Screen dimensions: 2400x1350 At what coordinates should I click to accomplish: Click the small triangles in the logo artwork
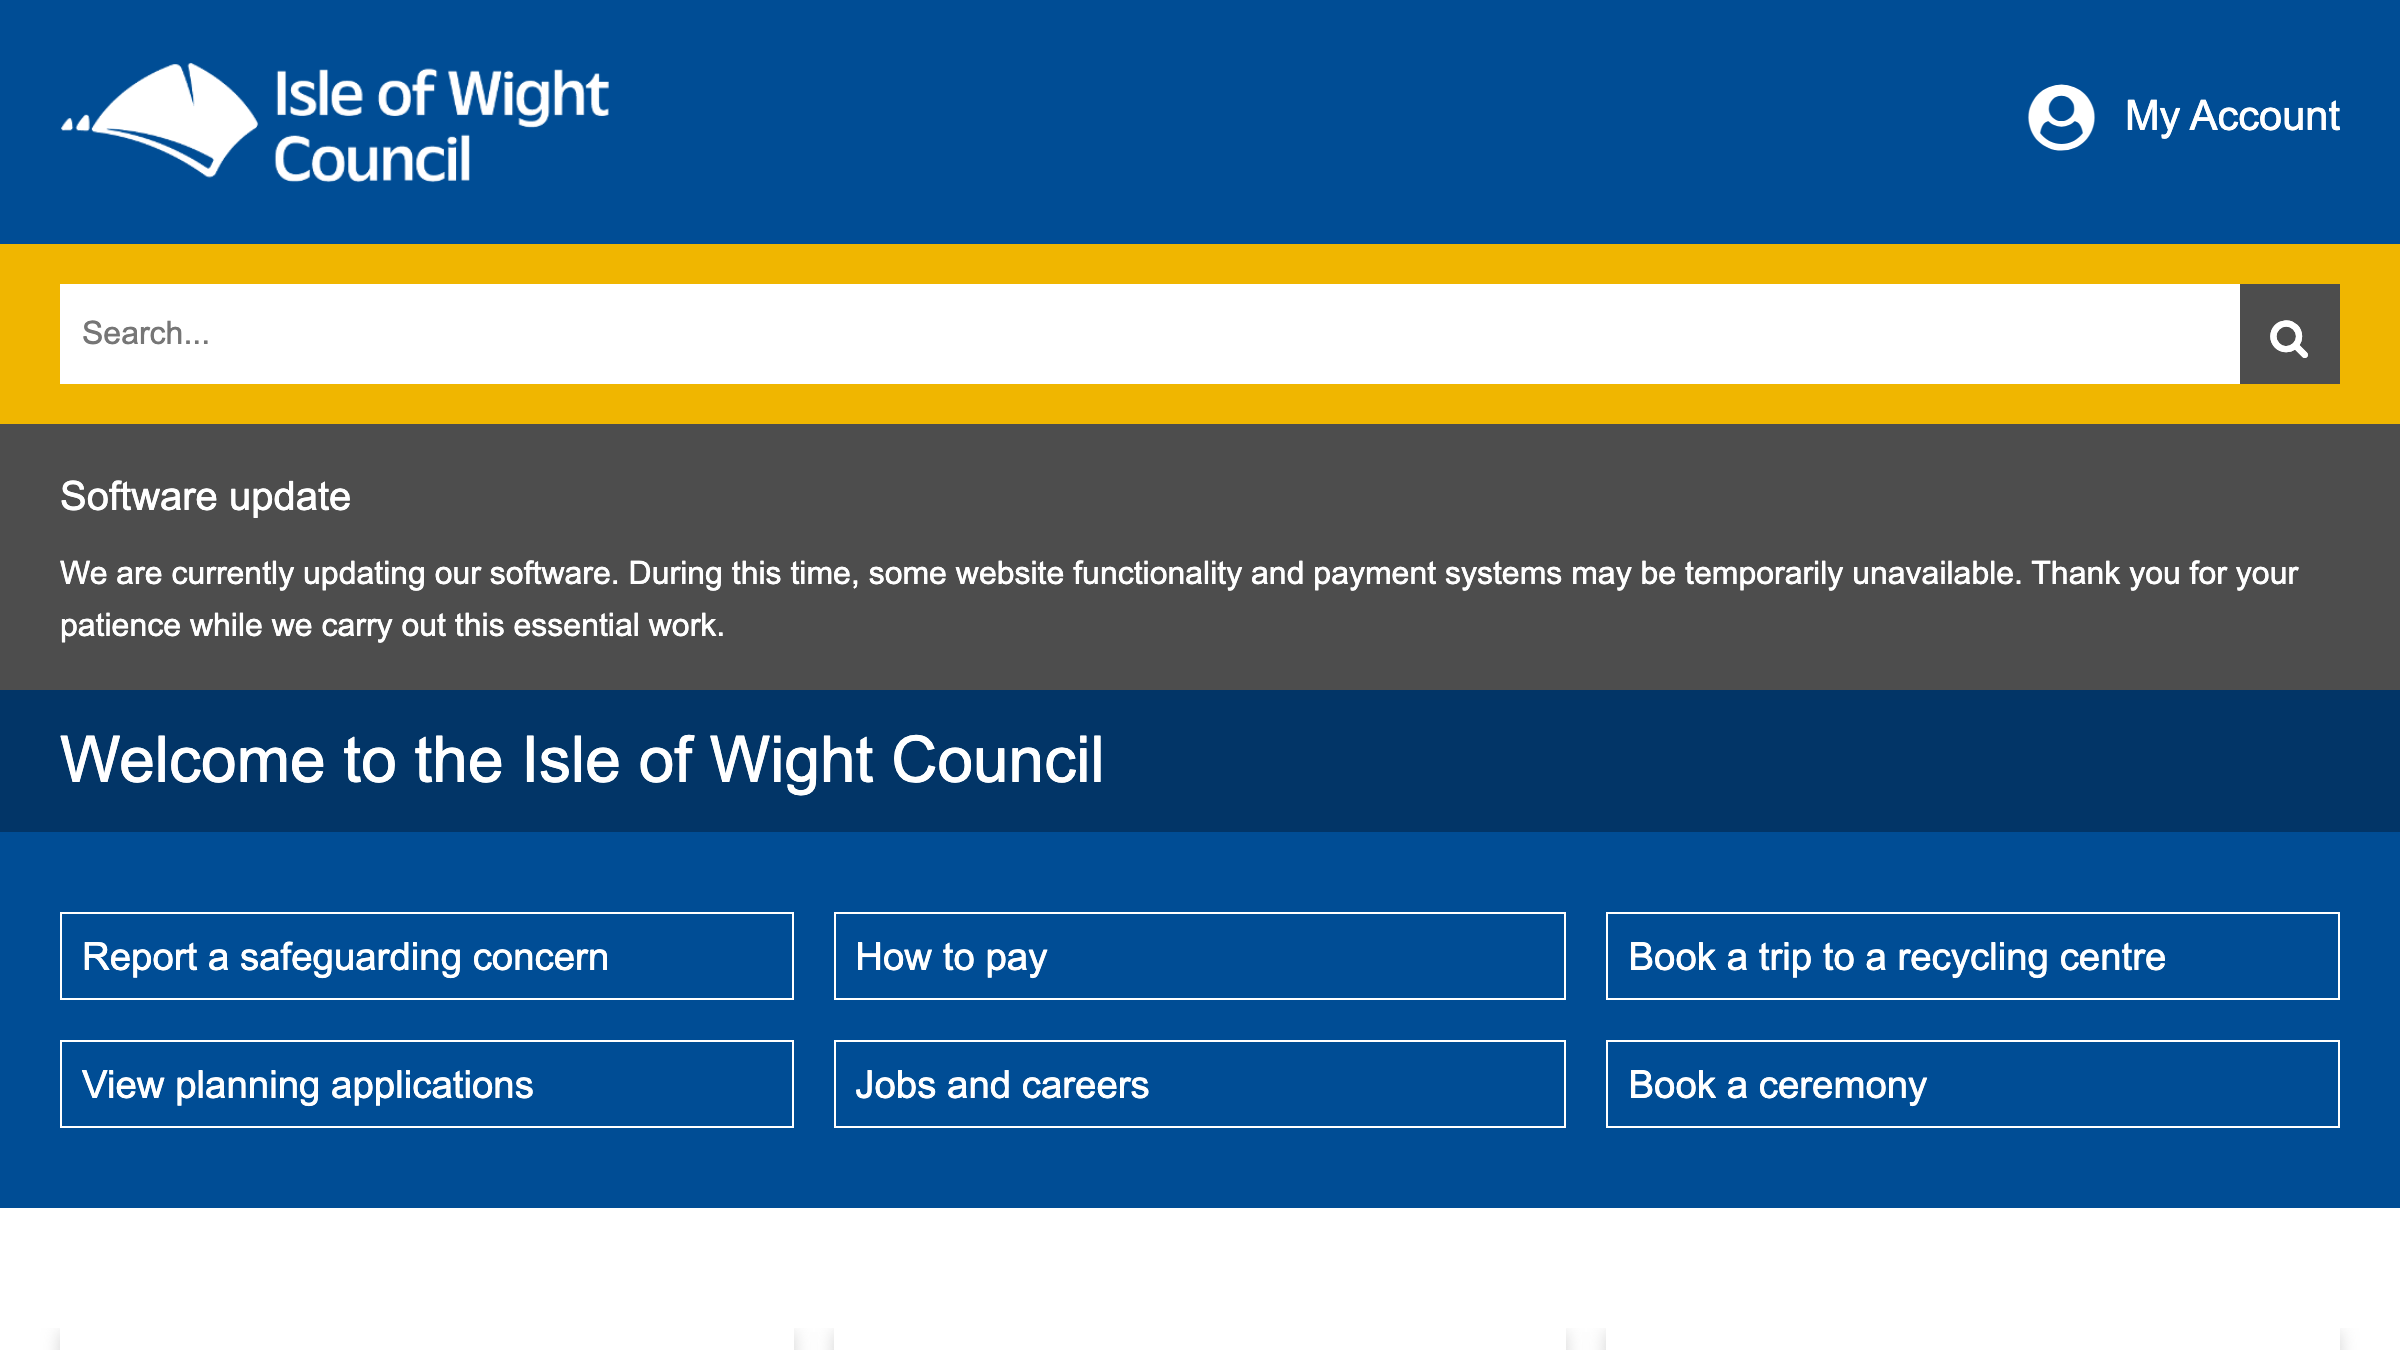pyautogui.click(x=78, y=123)
